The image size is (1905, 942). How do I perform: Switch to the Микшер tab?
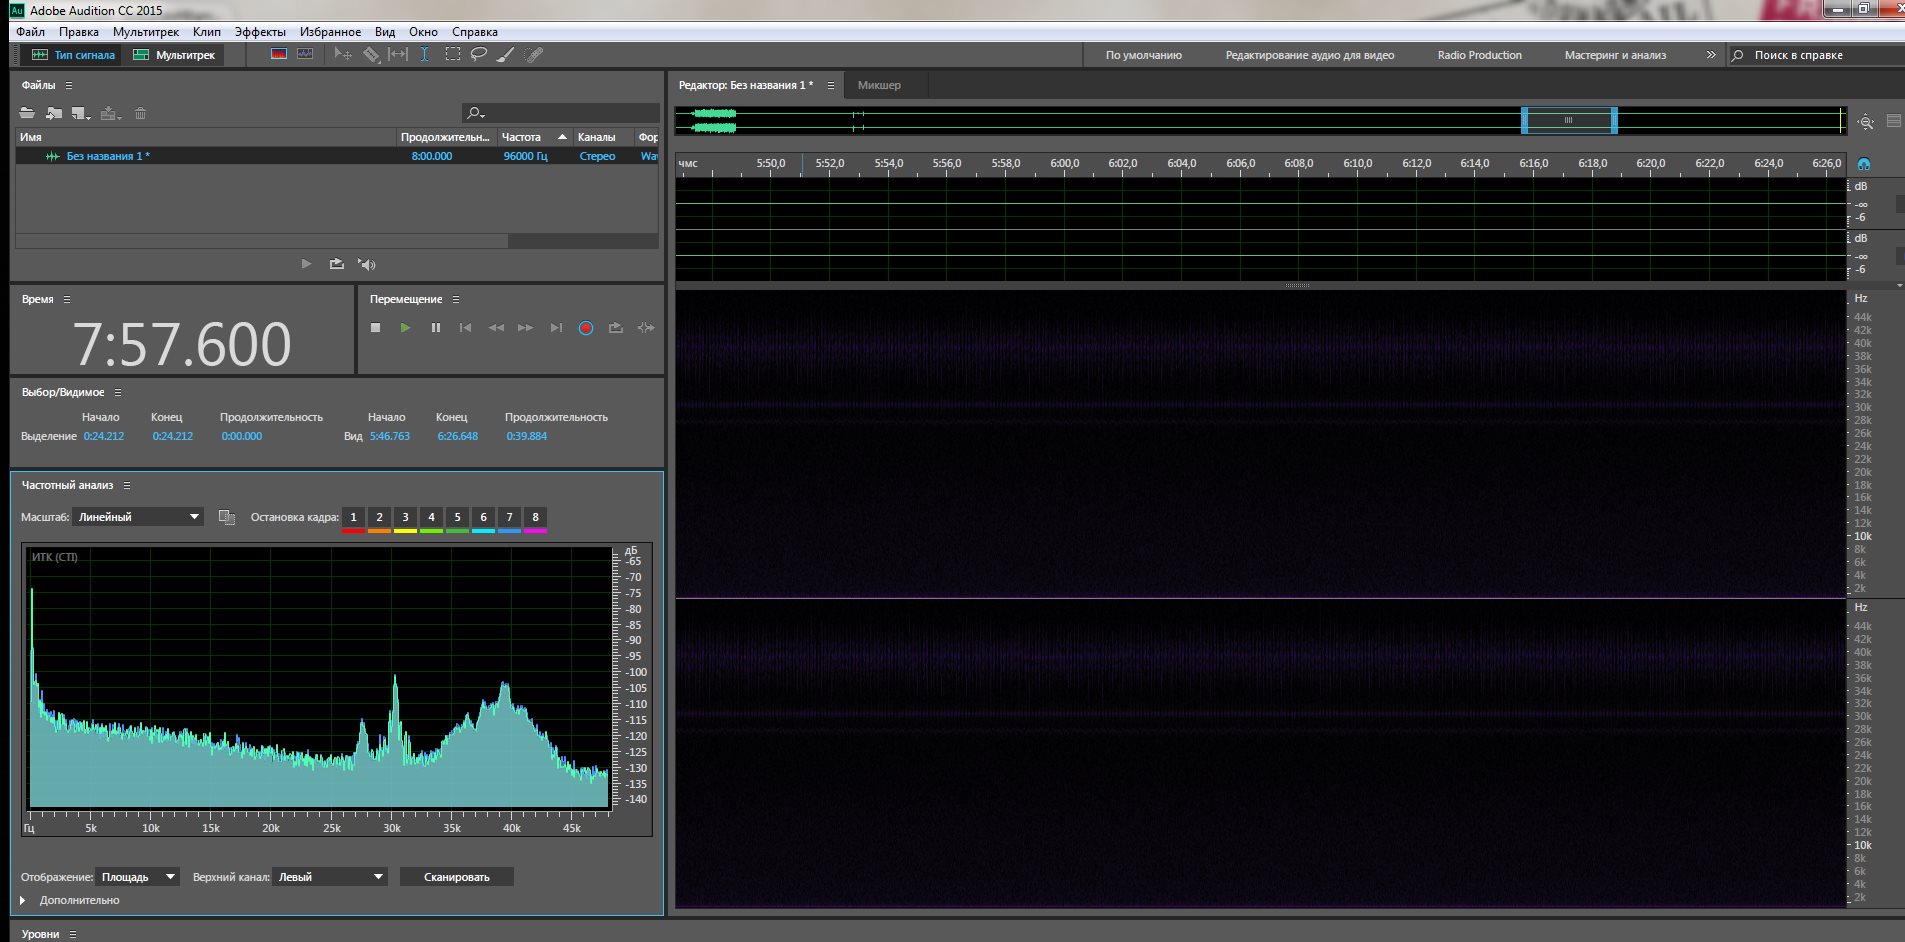point(879,85)
